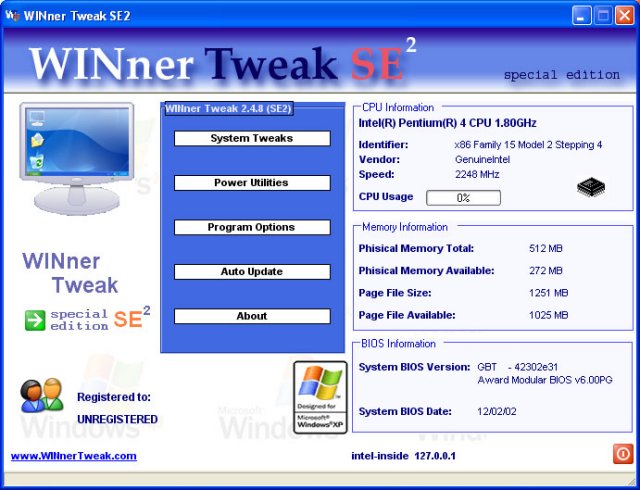
Task: Click the title bar app icon
Action: point(13,16)
